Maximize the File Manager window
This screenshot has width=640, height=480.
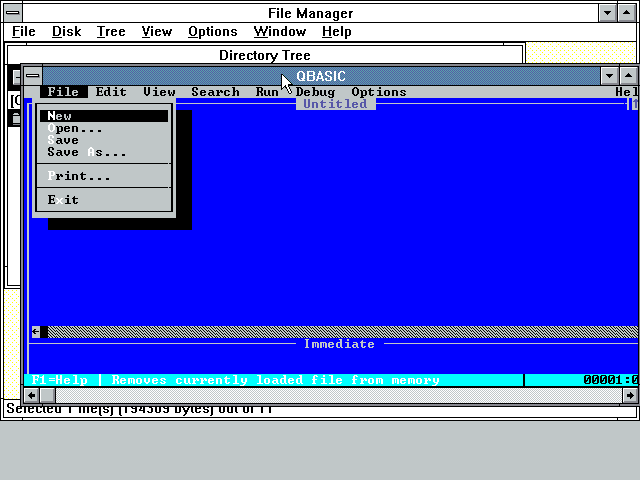(x=627, y=13)
